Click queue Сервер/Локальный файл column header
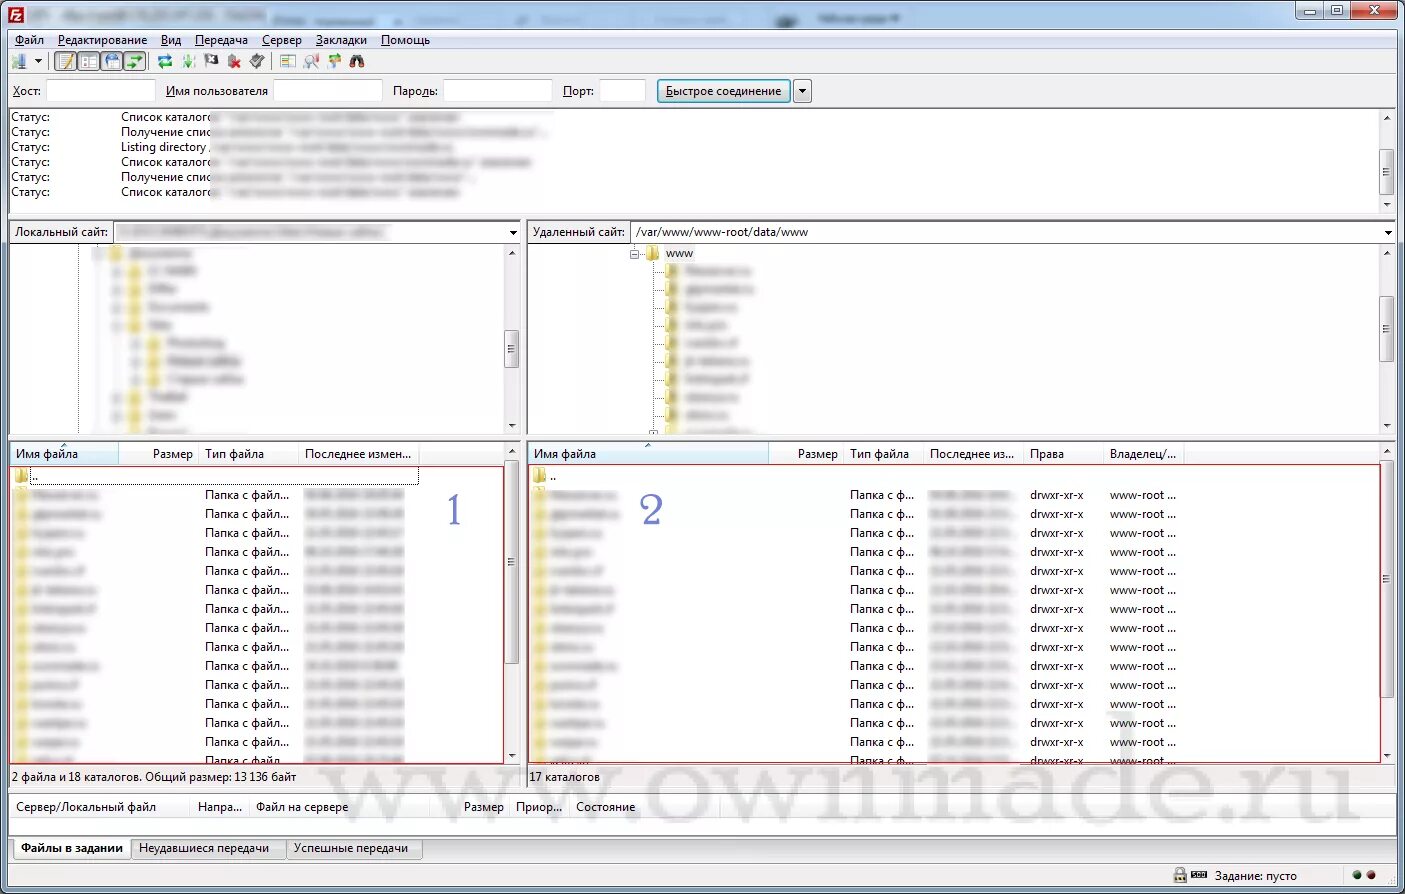 (100, 807)
